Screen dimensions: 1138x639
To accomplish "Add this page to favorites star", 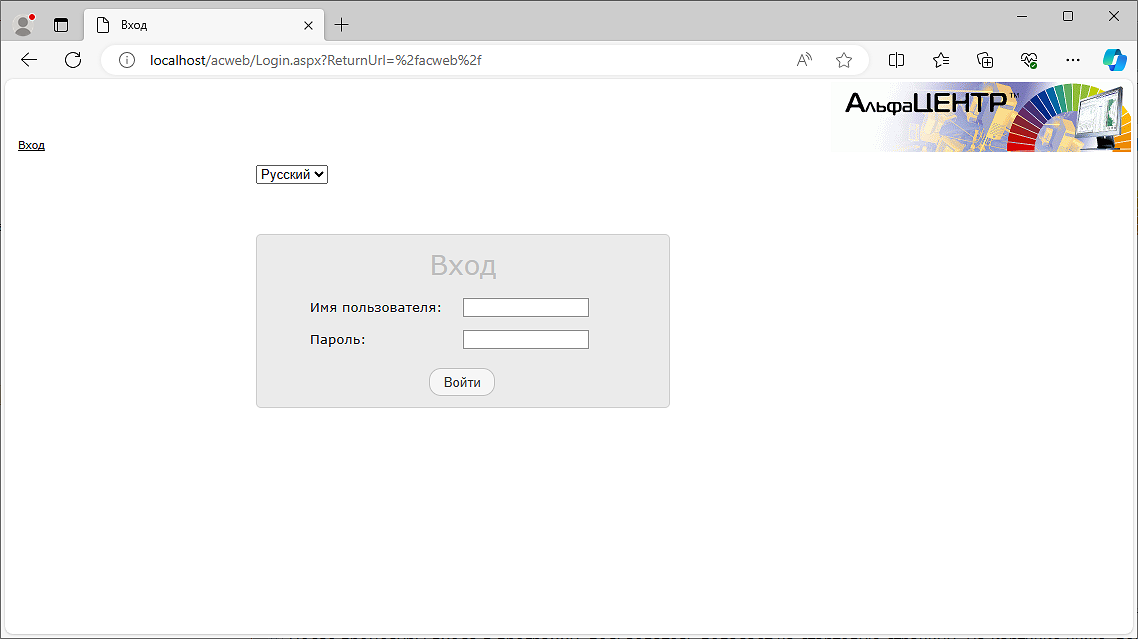I will 843,60.
